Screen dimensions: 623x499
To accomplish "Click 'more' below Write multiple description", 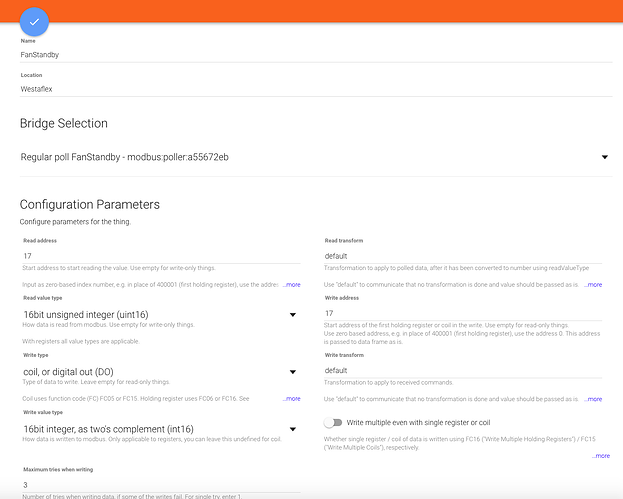I will [600, 456].
